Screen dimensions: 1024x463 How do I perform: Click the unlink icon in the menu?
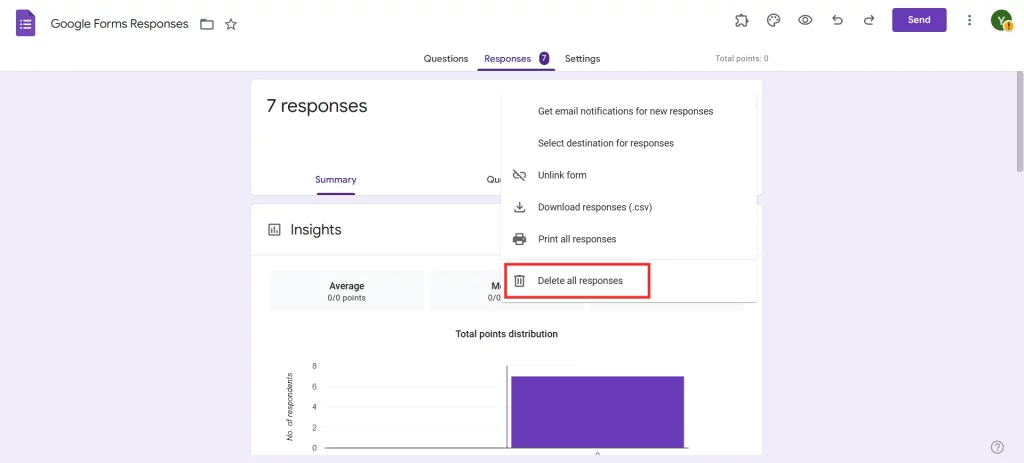(519, 175)
